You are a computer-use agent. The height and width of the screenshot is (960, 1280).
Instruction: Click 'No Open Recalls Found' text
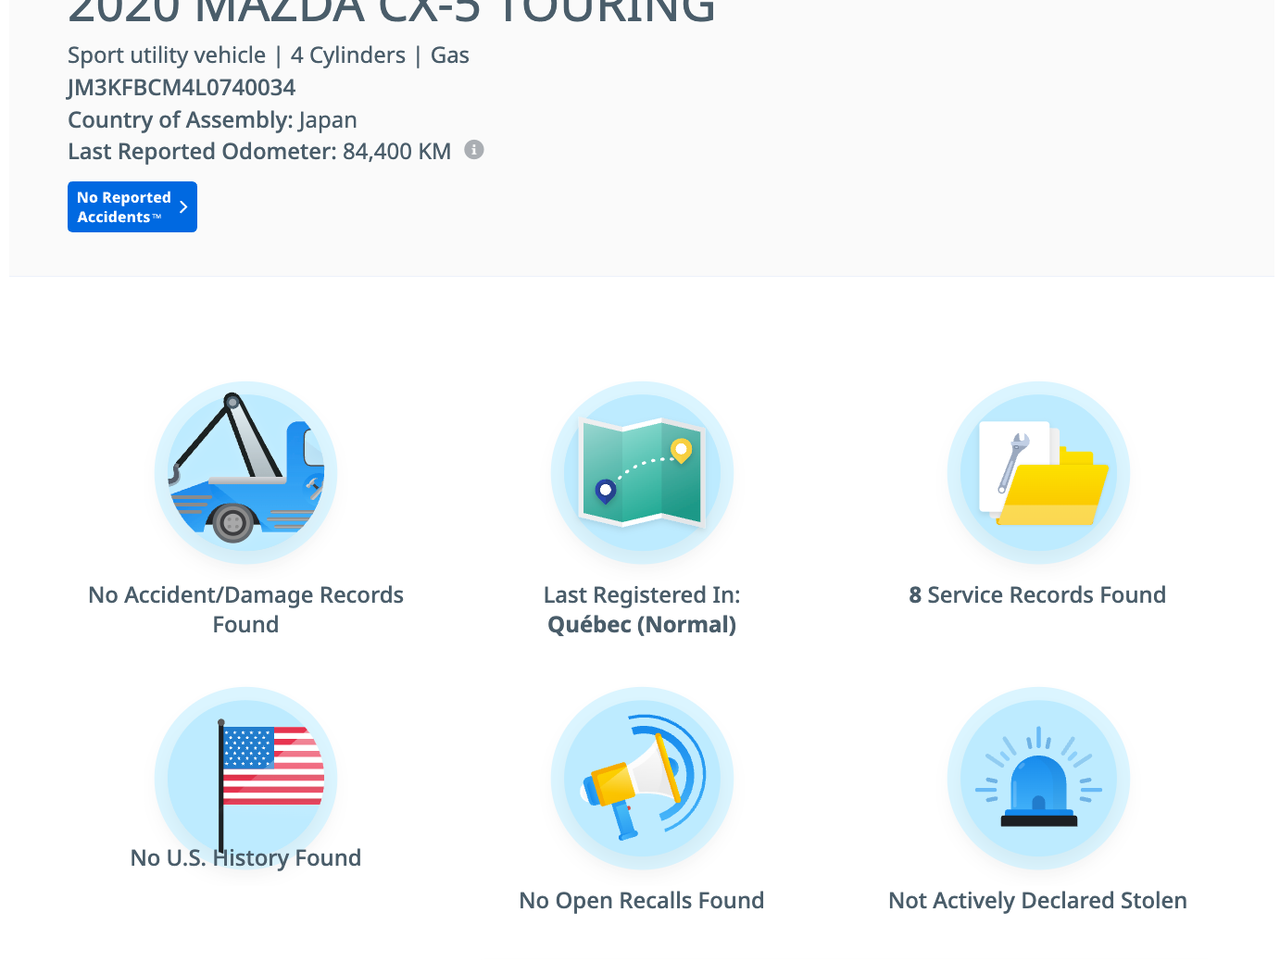[642, 901]
